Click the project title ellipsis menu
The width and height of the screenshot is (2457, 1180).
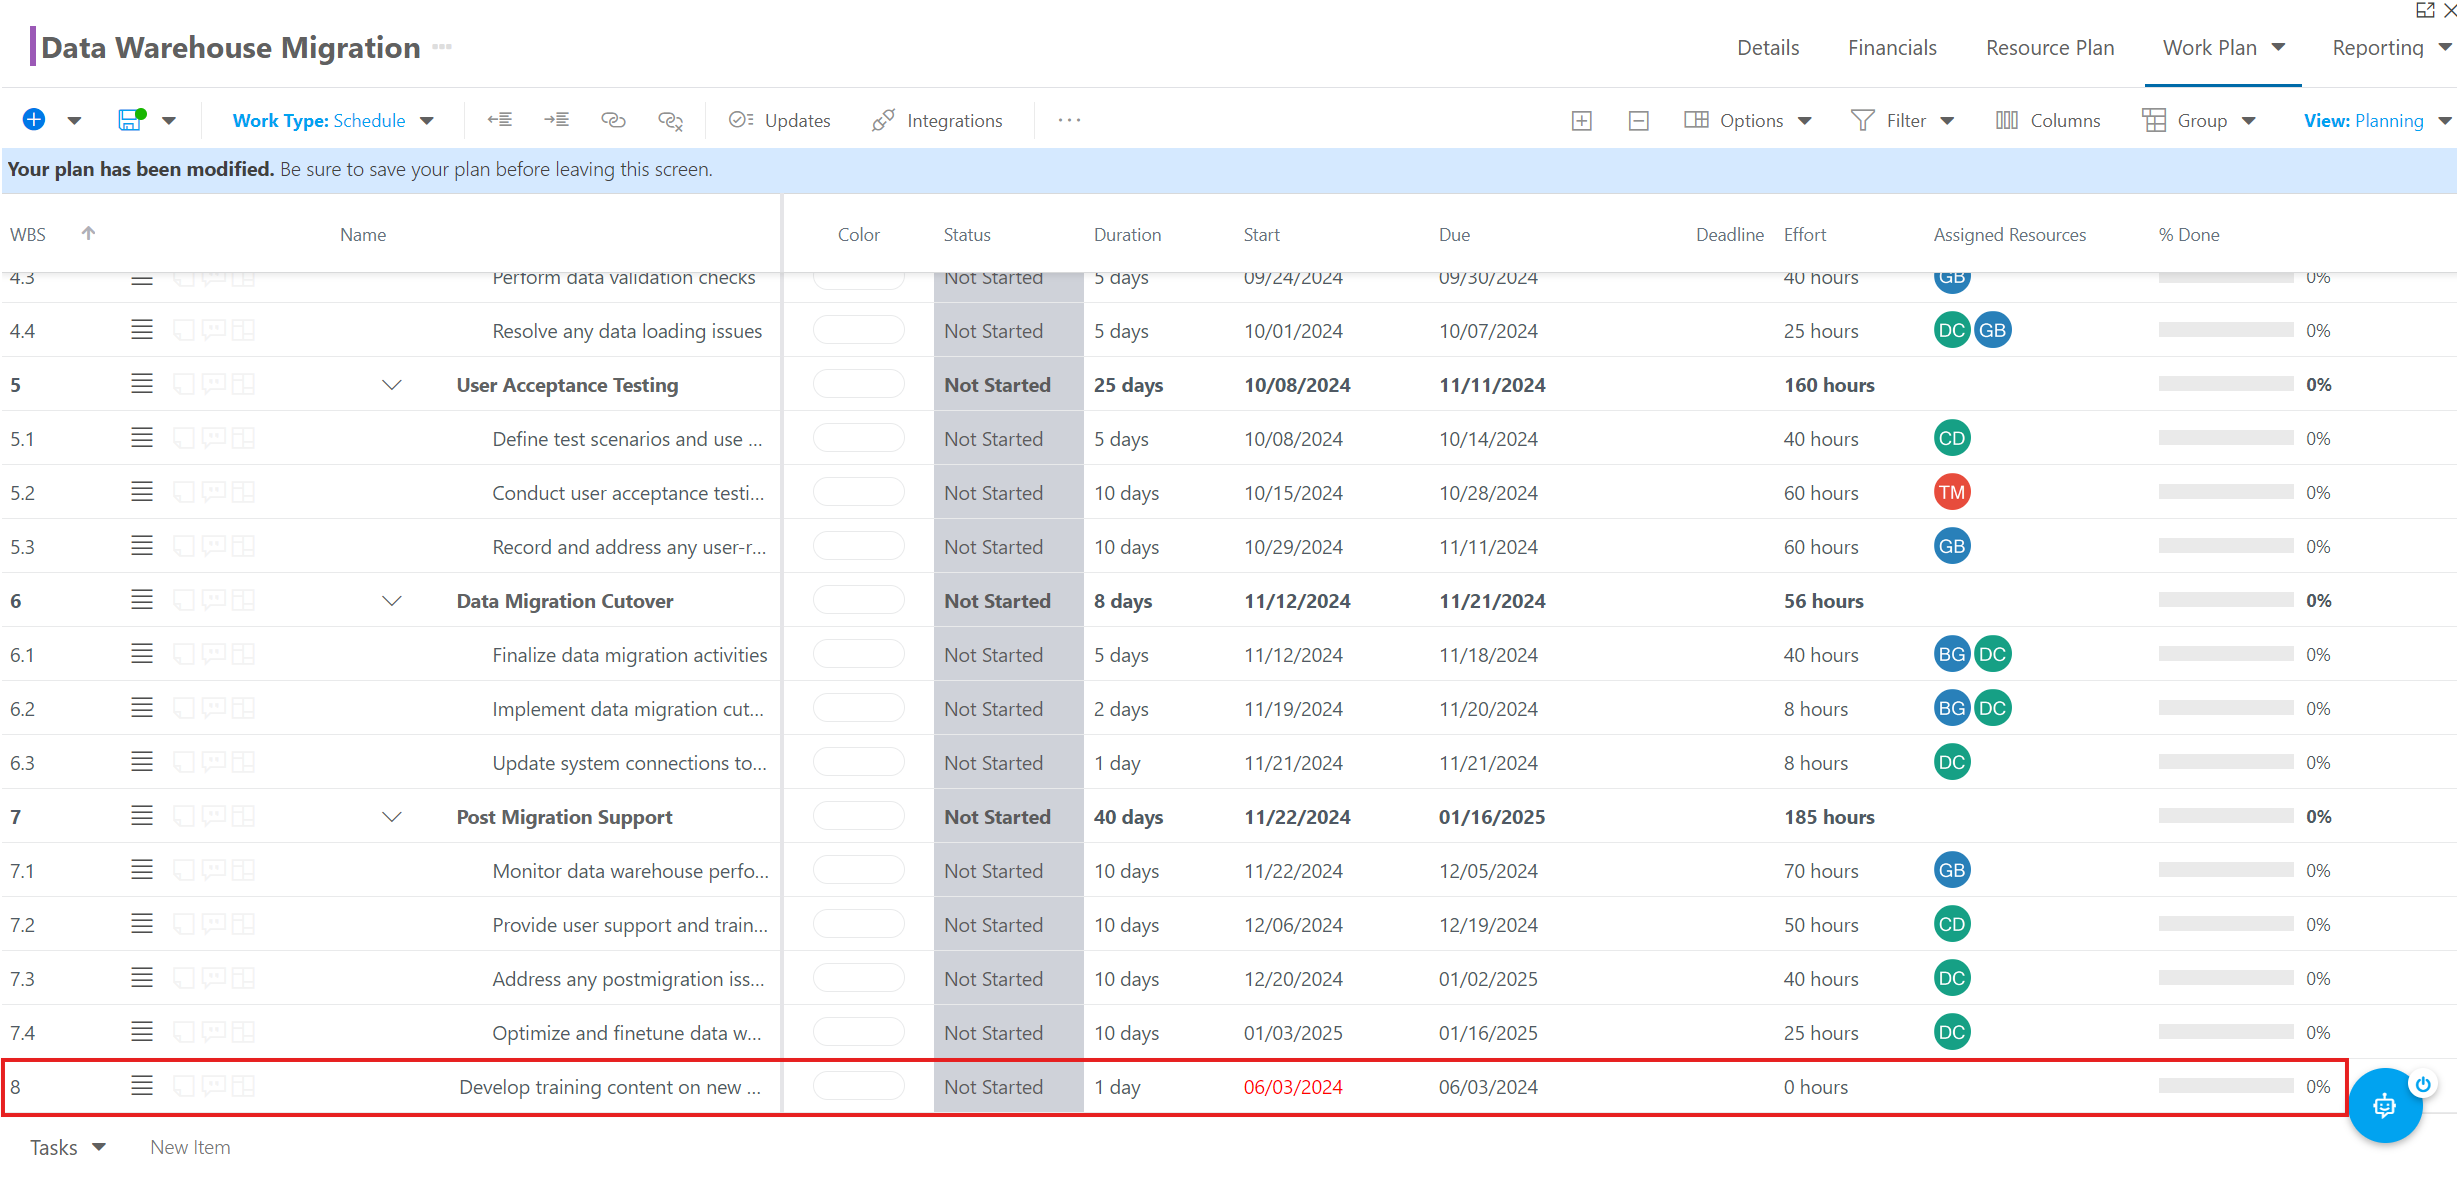pyautogui.click(x=442, y=47)
